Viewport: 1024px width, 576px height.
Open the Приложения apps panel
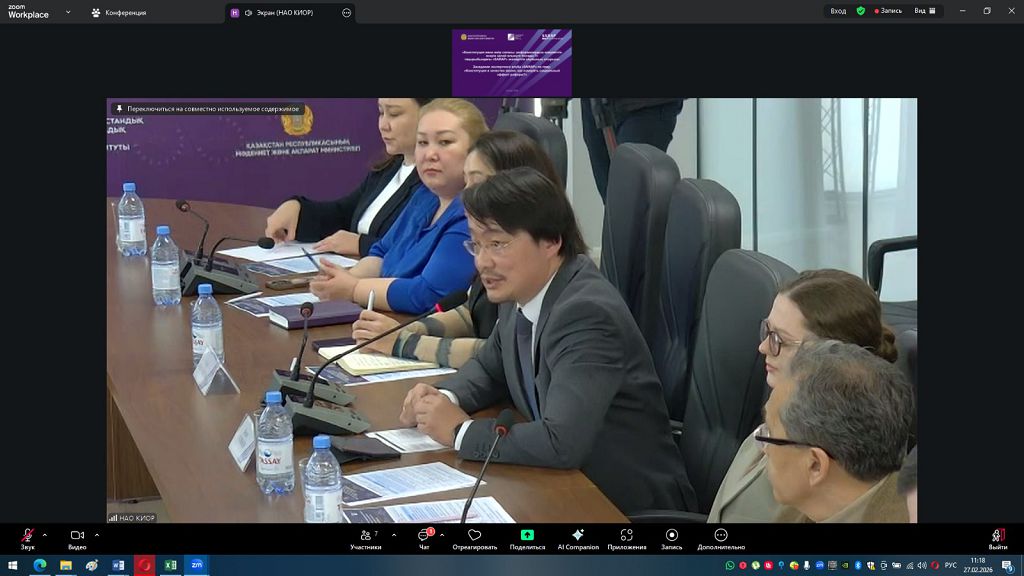[626, 537]
